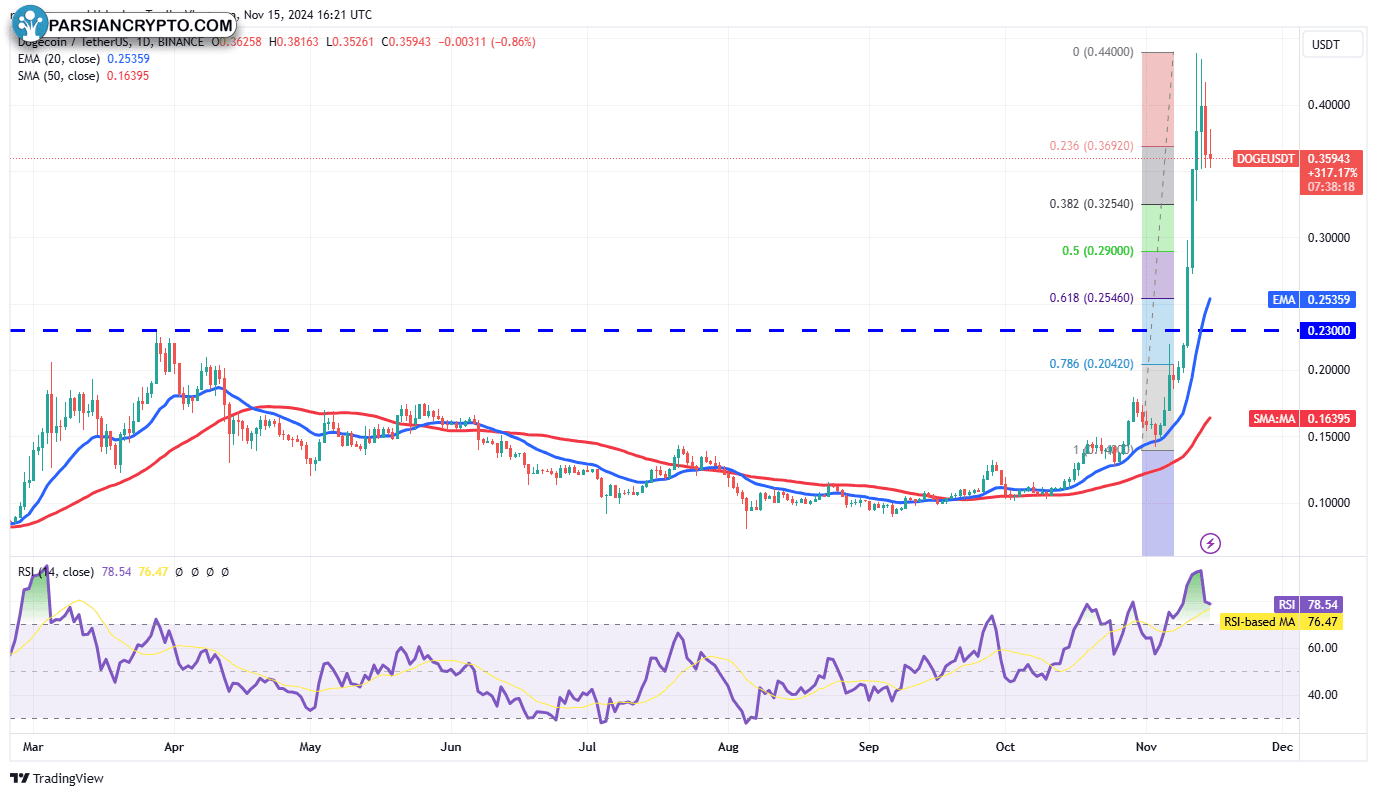The height and width of the screenshot is (796, 1377).
Task: Click the SMA value 0.16395 in legend
Action: click(128, 76)
